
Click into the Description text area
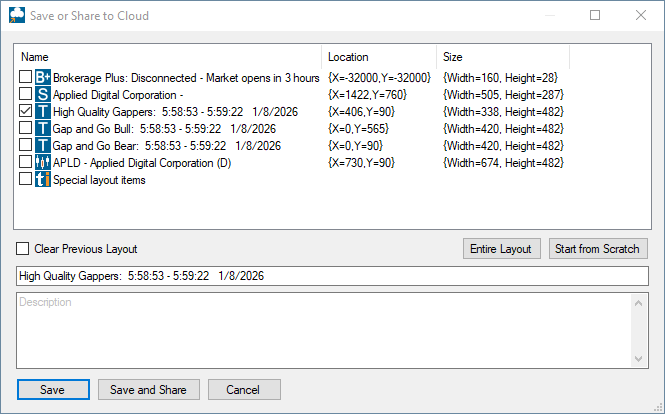(324, 330)
